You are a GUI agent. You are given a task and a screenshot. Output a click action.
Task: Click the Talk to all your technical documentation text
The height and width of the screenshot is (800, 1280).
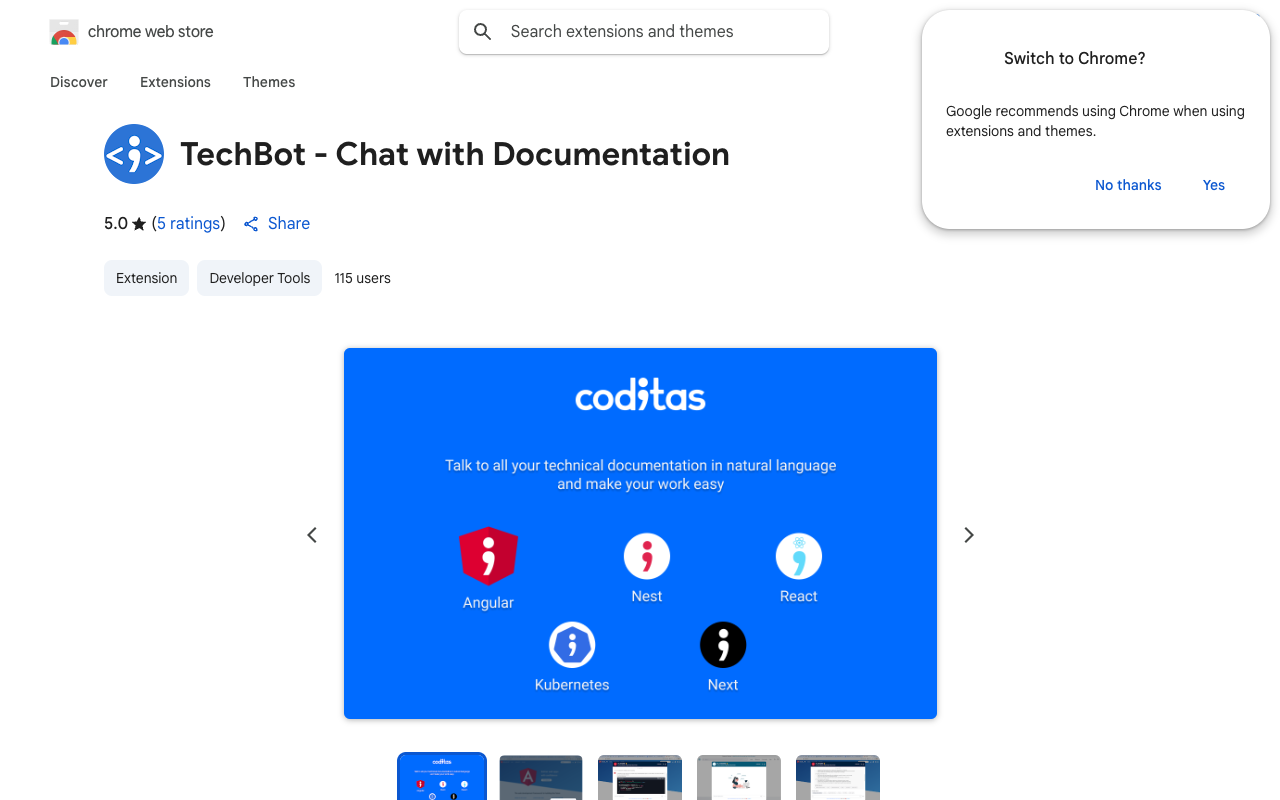[641, 474]
